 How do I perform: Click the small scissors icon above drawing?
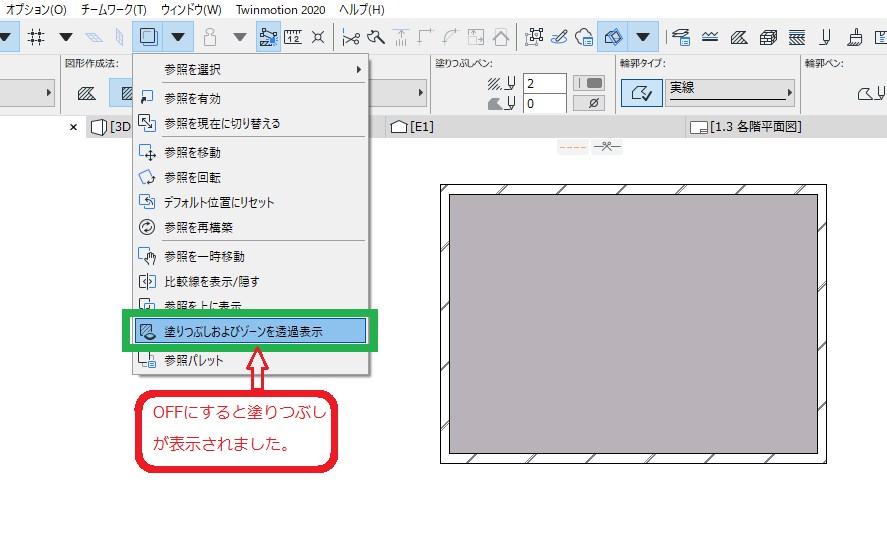tap(606, 147)
